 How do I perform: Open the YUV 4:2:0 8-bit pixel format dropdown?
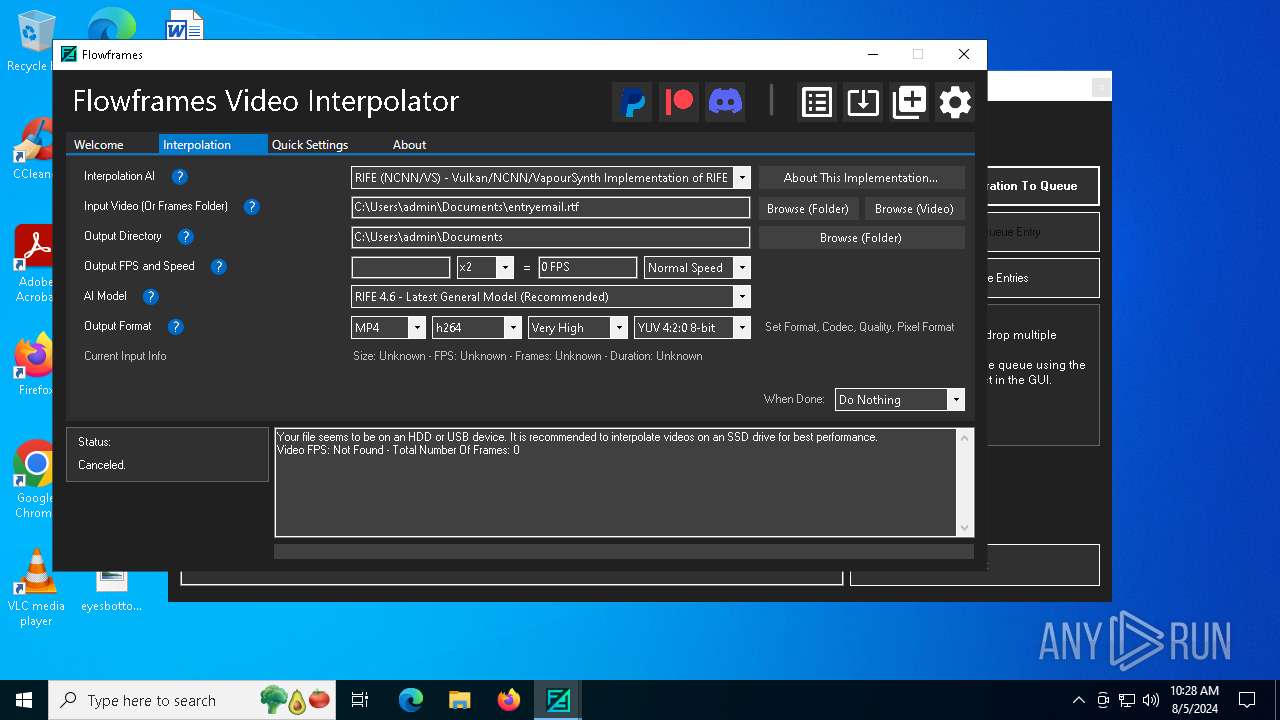point(742,328)
